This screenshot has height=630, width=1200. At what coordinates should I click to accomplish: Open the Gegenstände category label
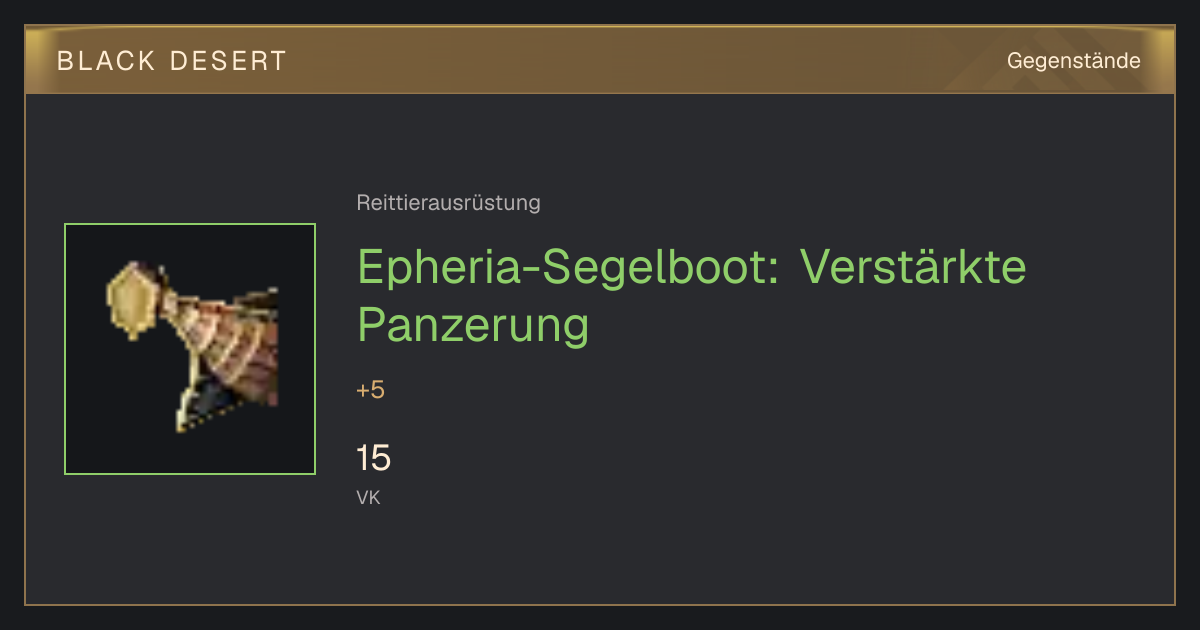(x=1073, y=61)
